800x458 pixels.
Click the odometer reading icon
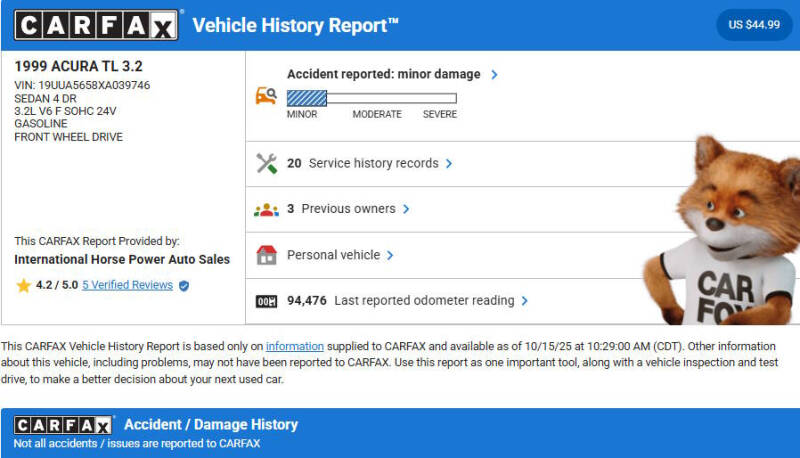point(266,301)
